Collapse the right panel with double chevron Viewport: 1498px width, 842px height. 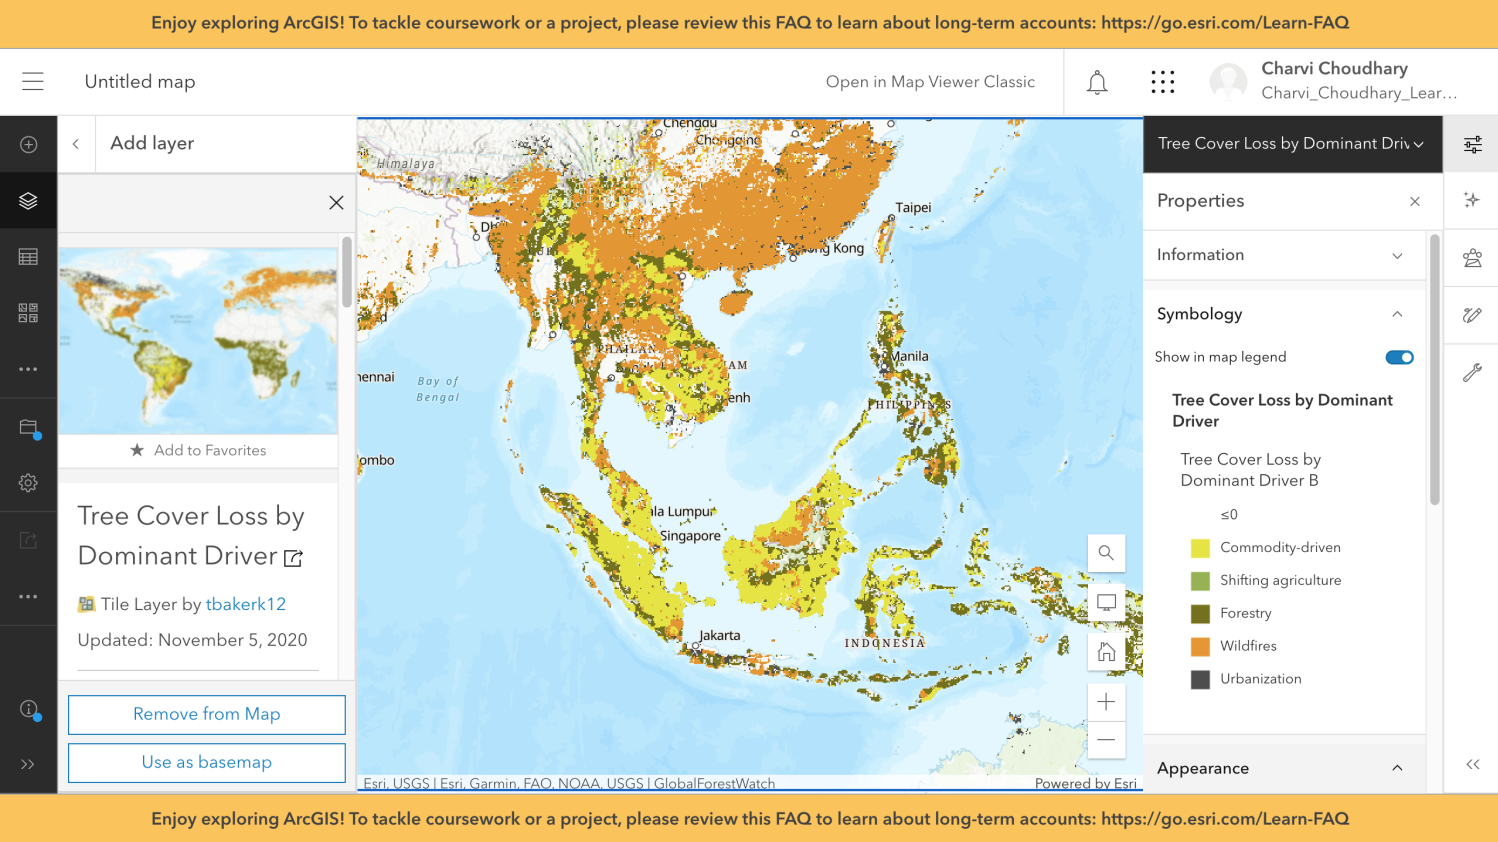click(1472, 764)
